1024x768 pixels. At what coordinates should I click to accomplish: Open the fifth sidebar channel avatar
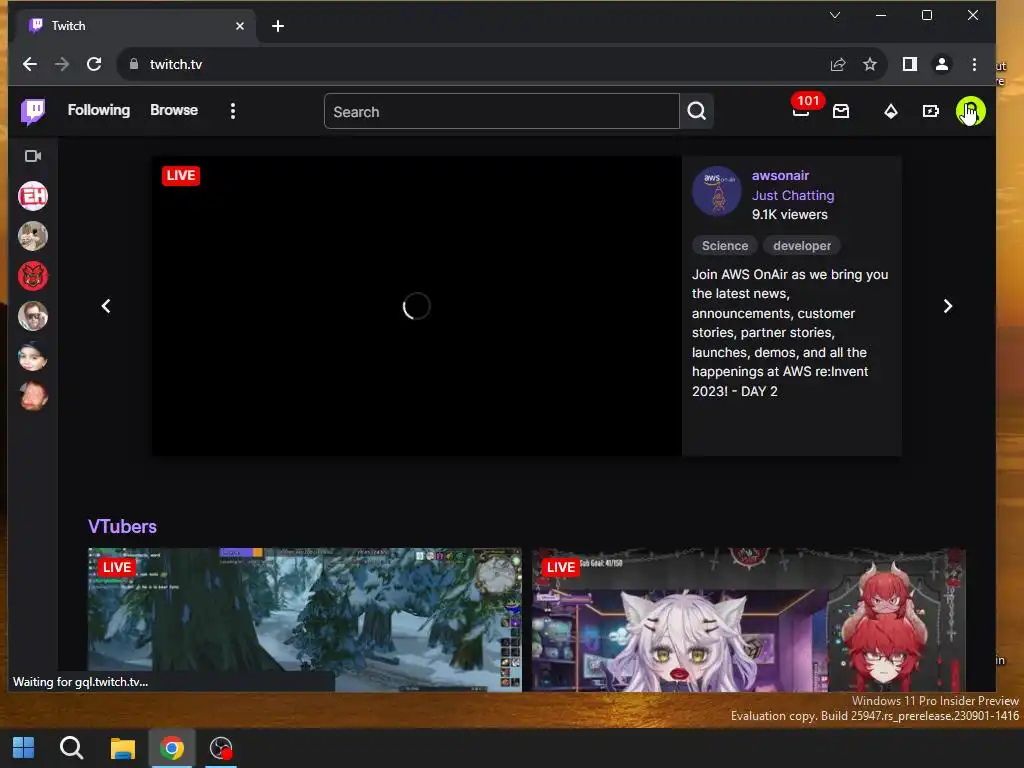click(33, 357)
